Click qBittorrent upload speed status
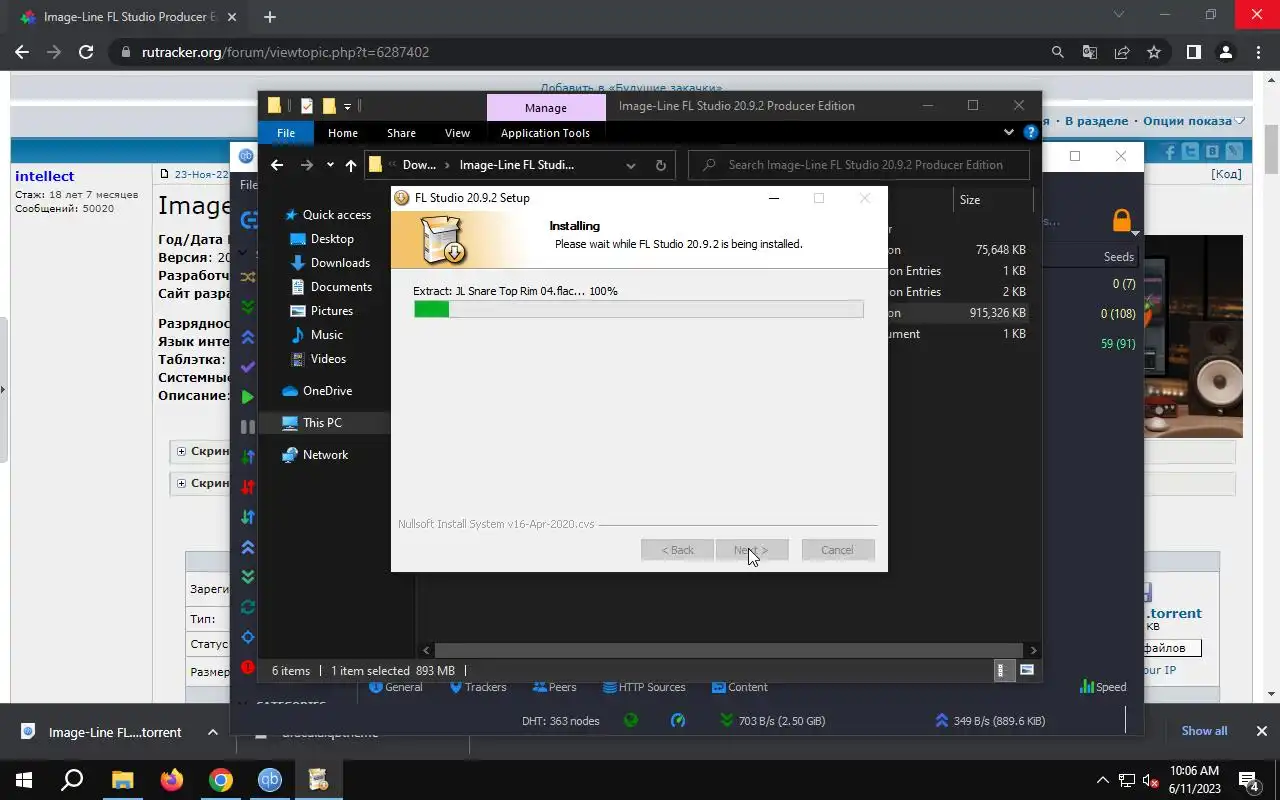 click(990, 721)
